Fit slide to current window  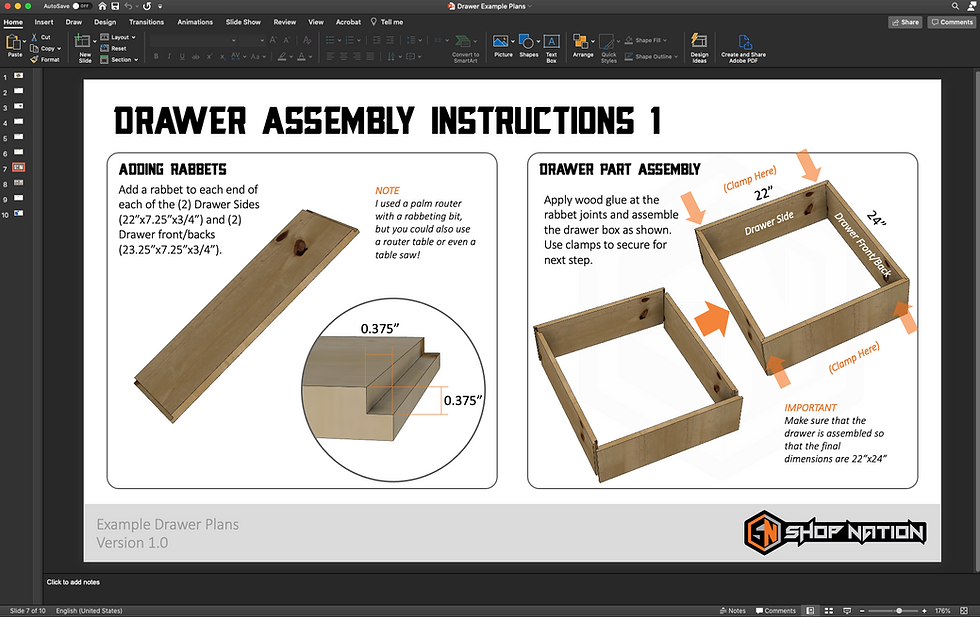click(x=964, y=611)
